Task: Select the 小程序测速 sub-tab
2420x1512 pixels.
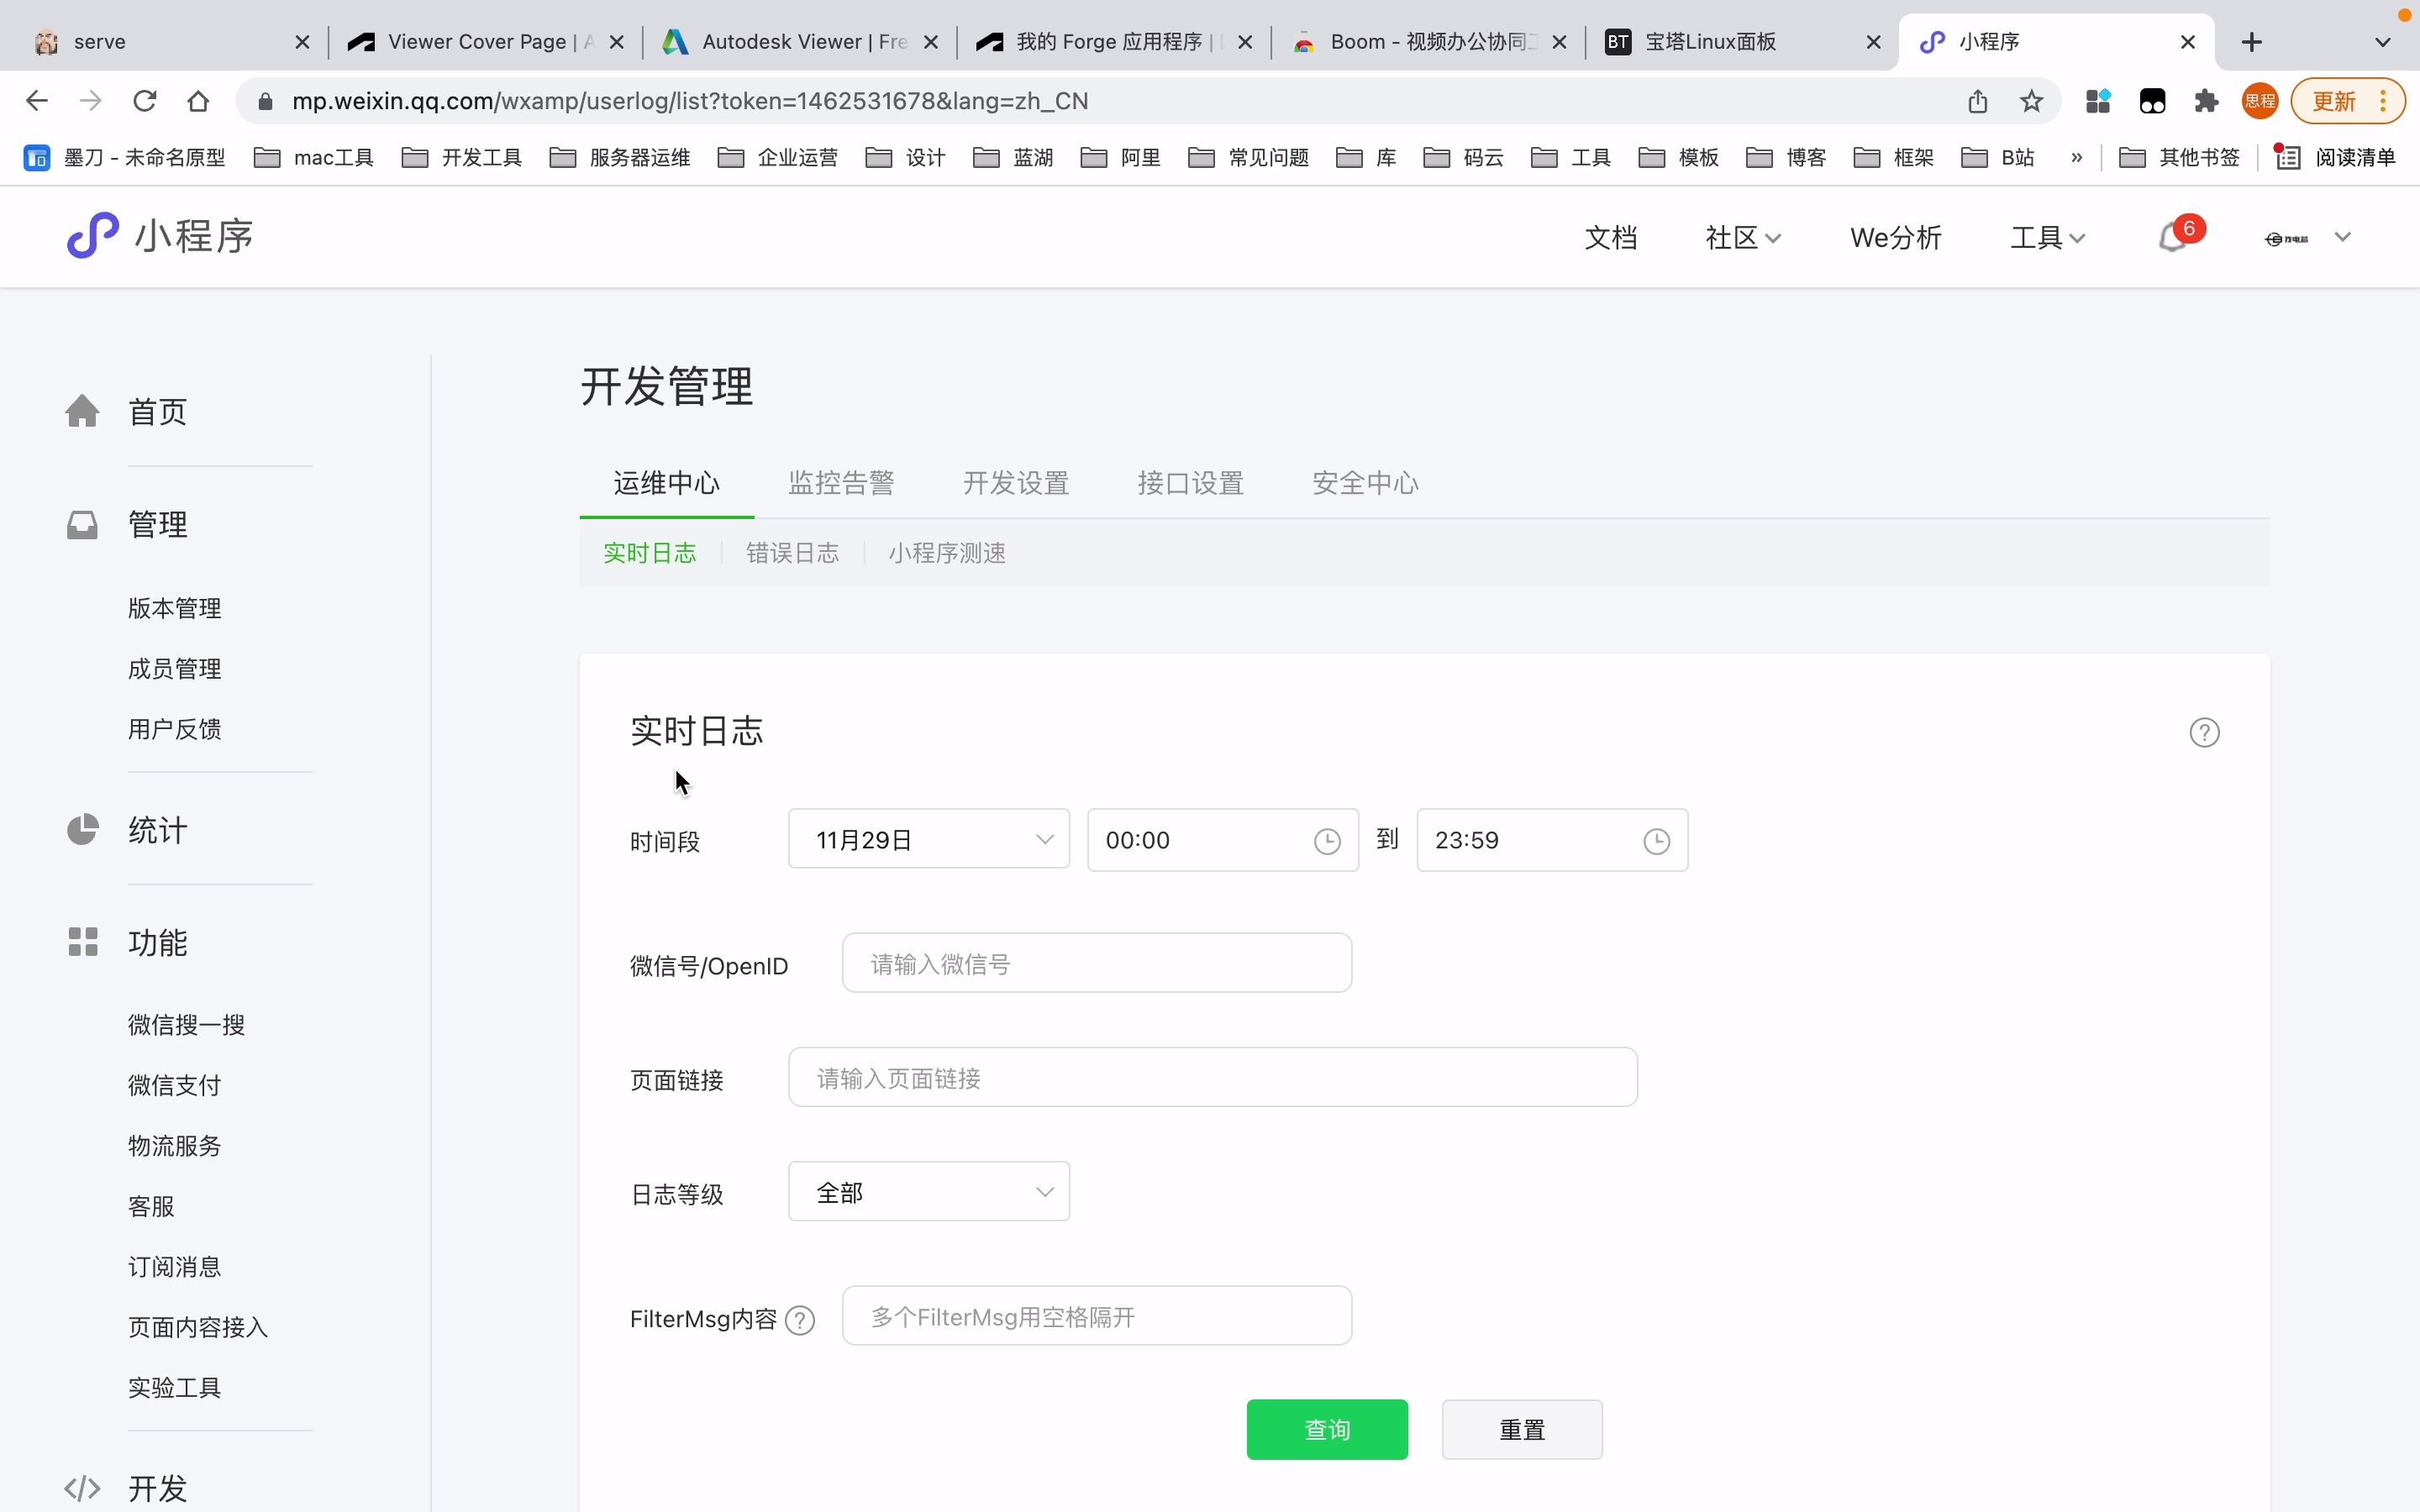Action: click(947, 553)
